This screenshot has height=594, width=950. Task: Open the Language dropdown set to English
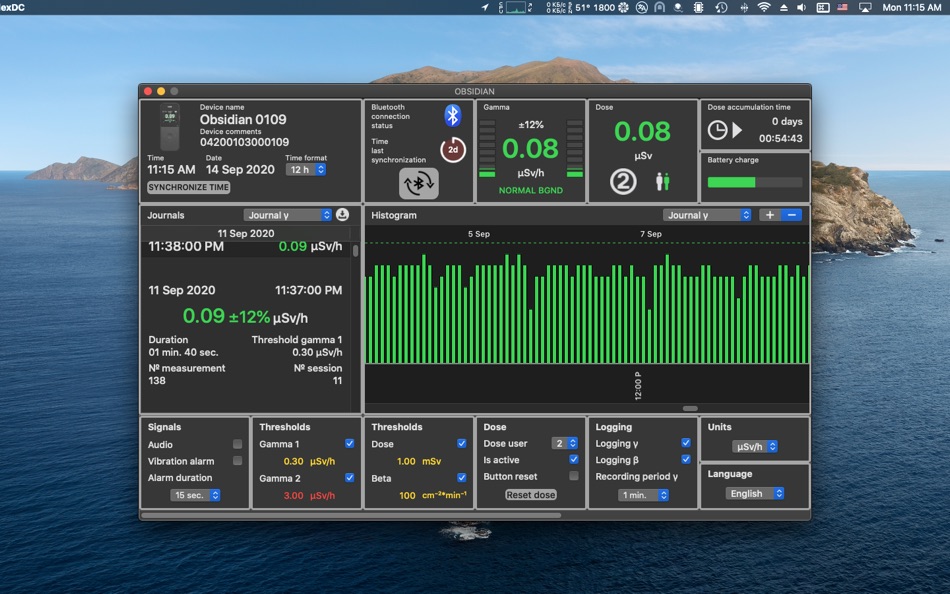755,494
